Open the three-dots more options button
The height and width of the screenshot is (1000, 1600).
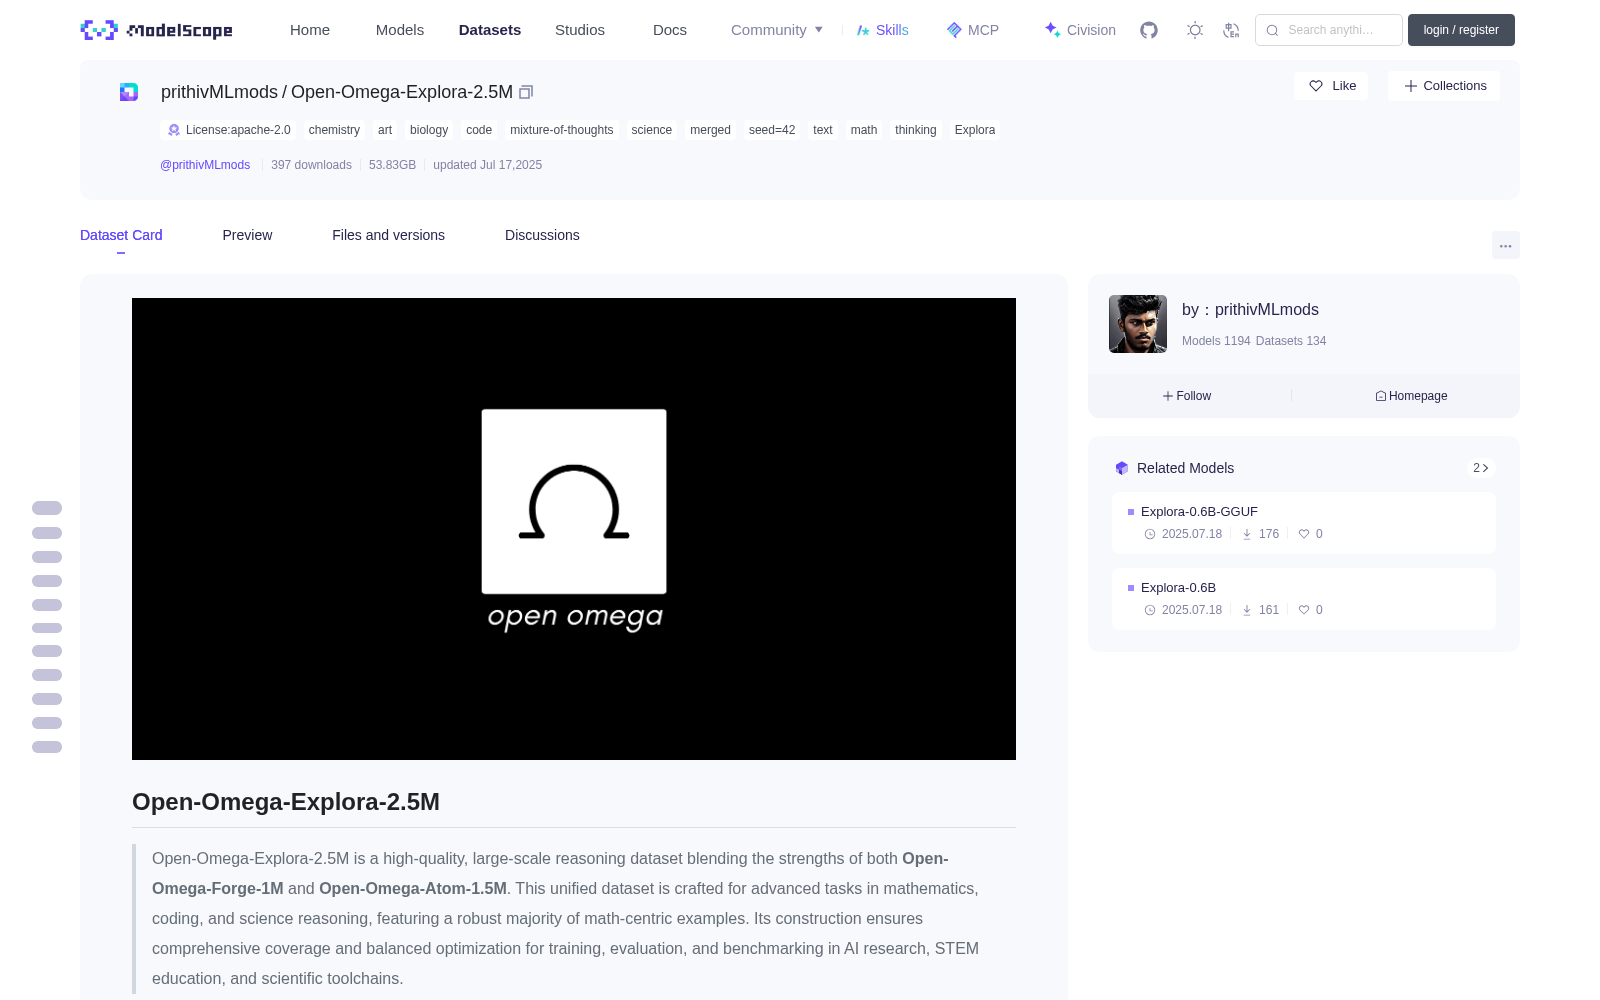click(1505, 245)
